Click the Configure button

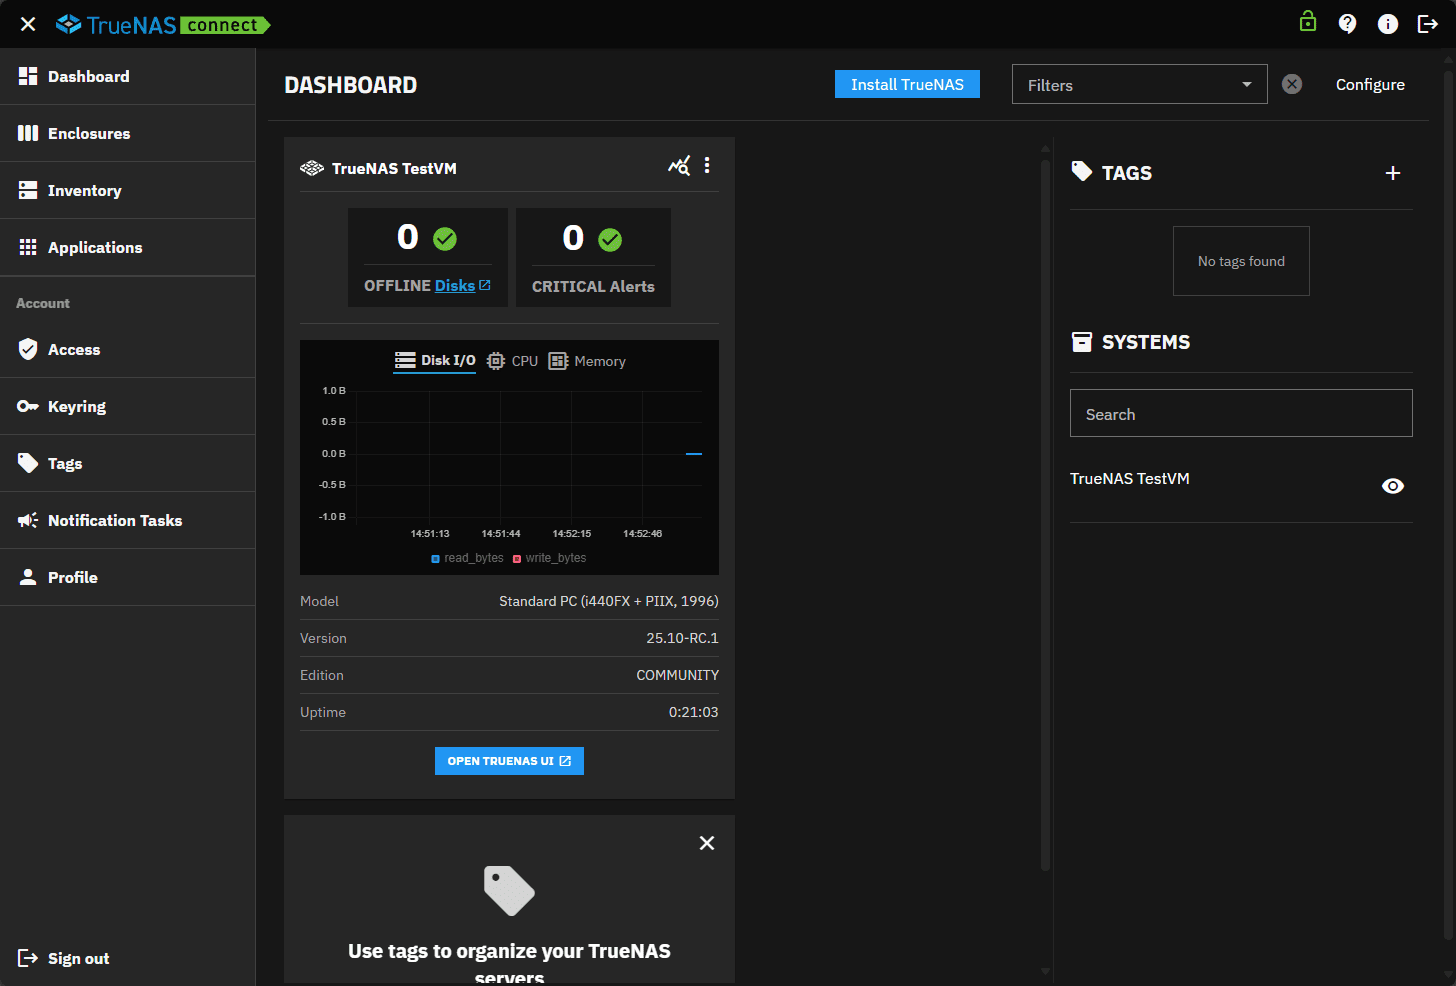(1370, 84)
